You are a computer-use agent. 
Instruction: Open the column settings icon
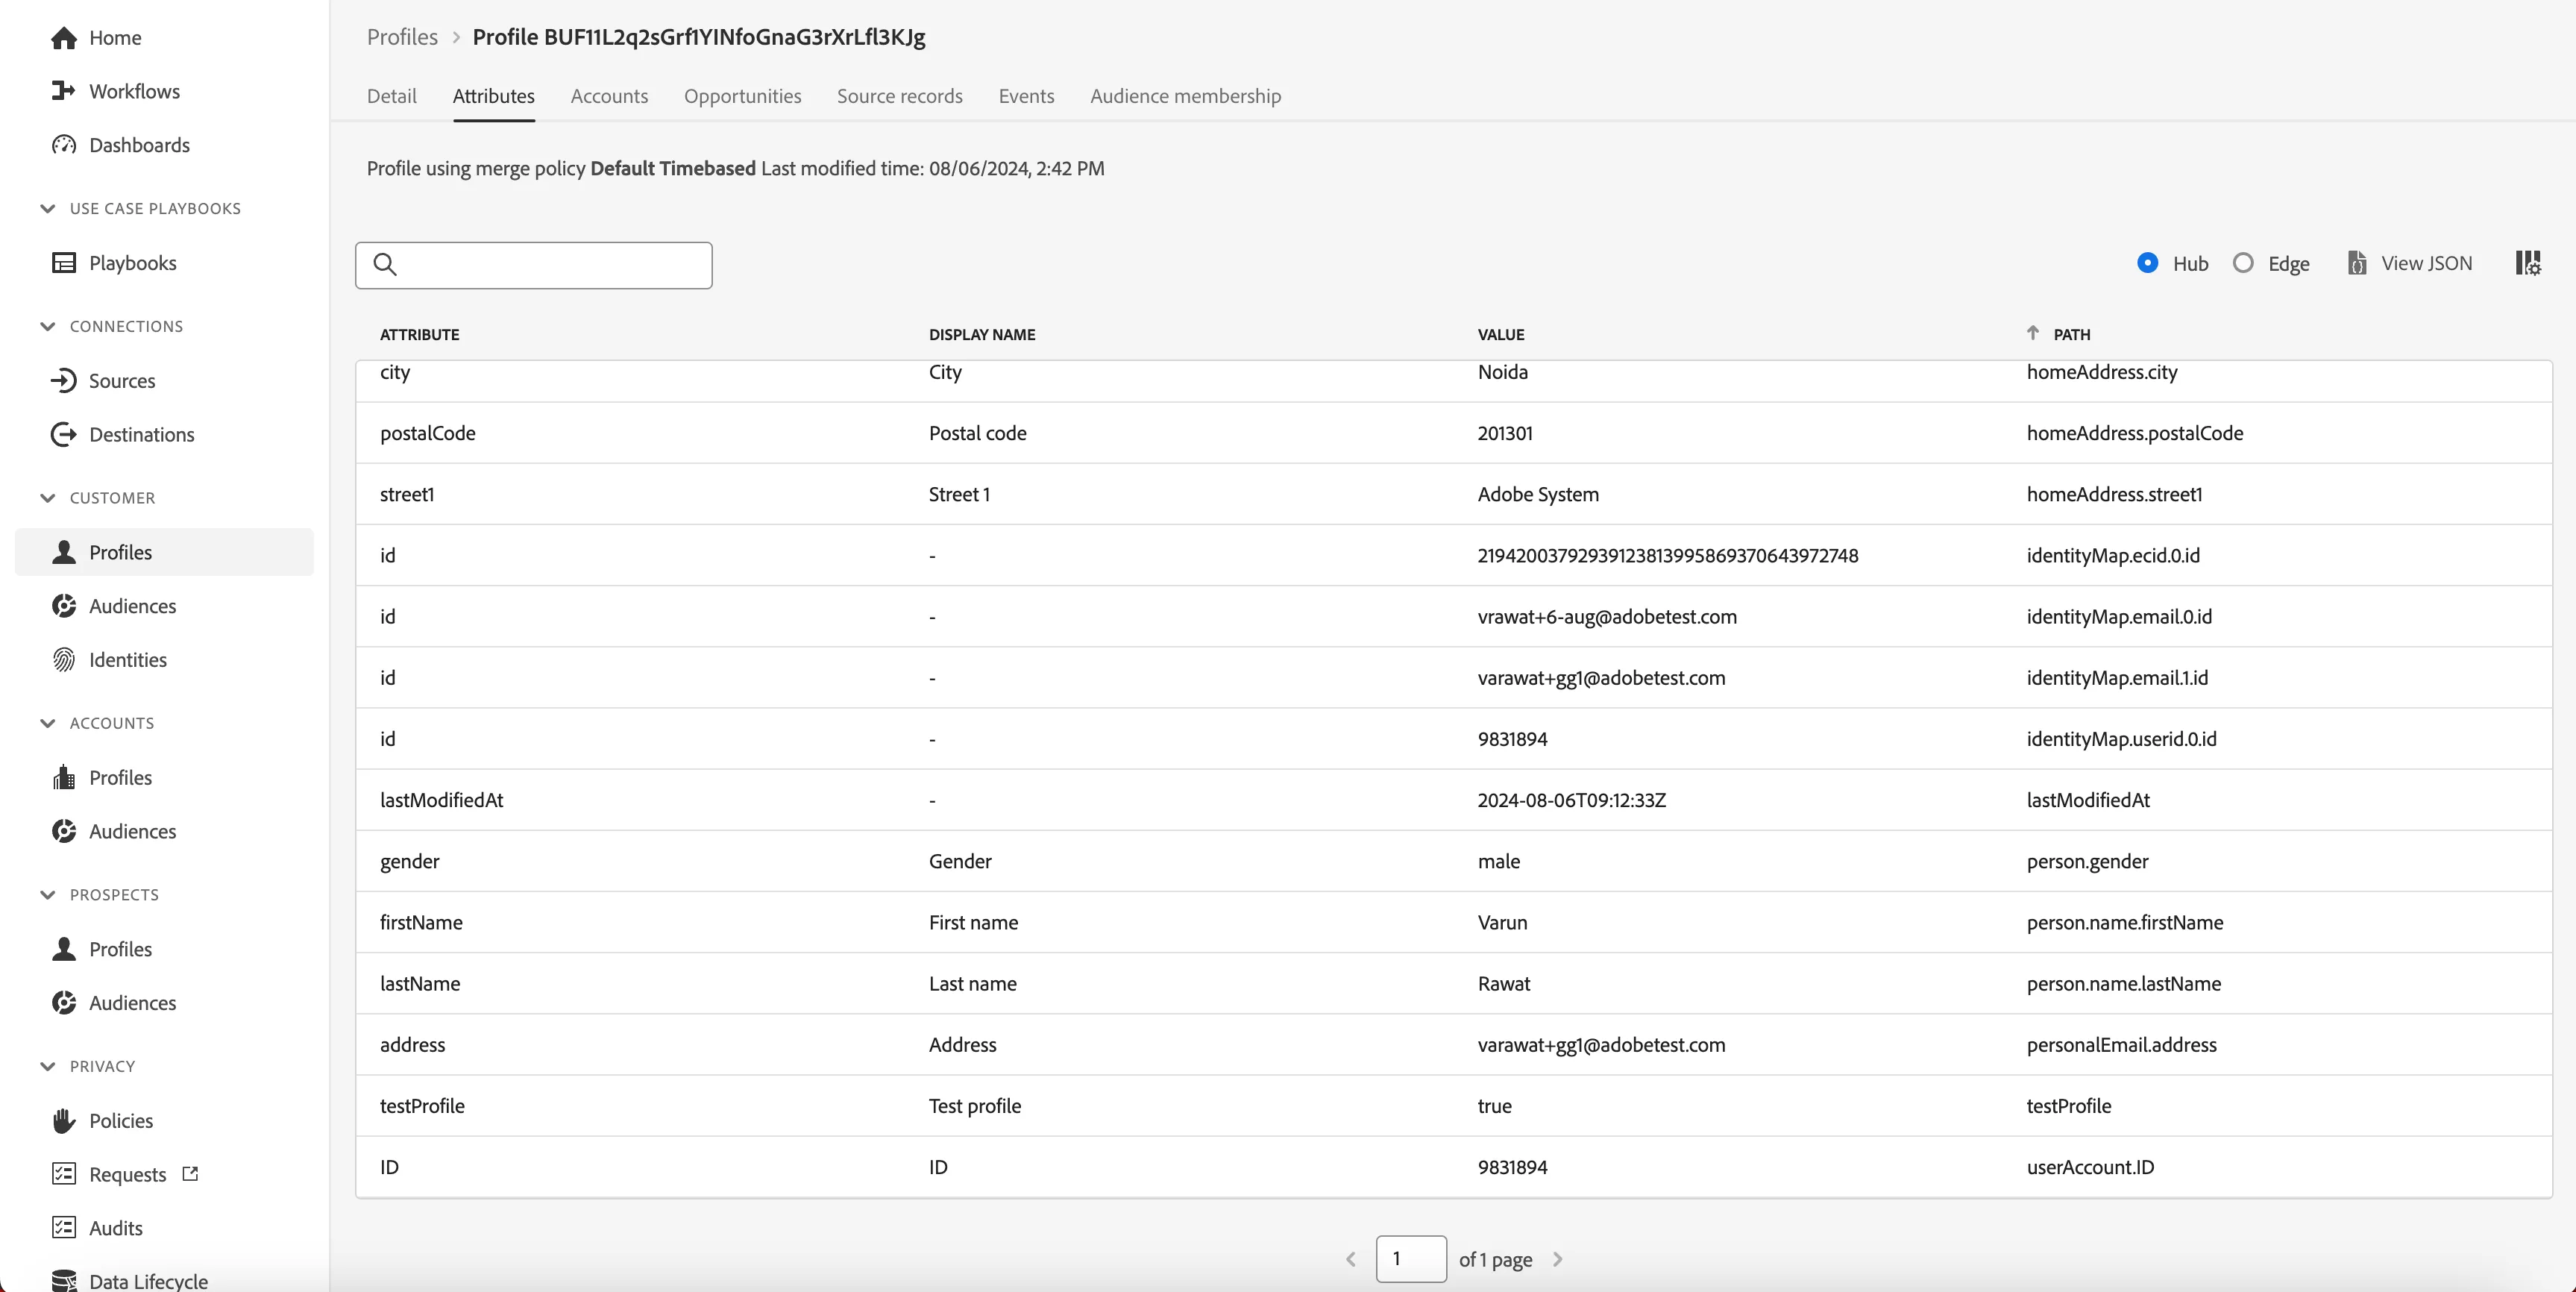[x=2528, y=263]
